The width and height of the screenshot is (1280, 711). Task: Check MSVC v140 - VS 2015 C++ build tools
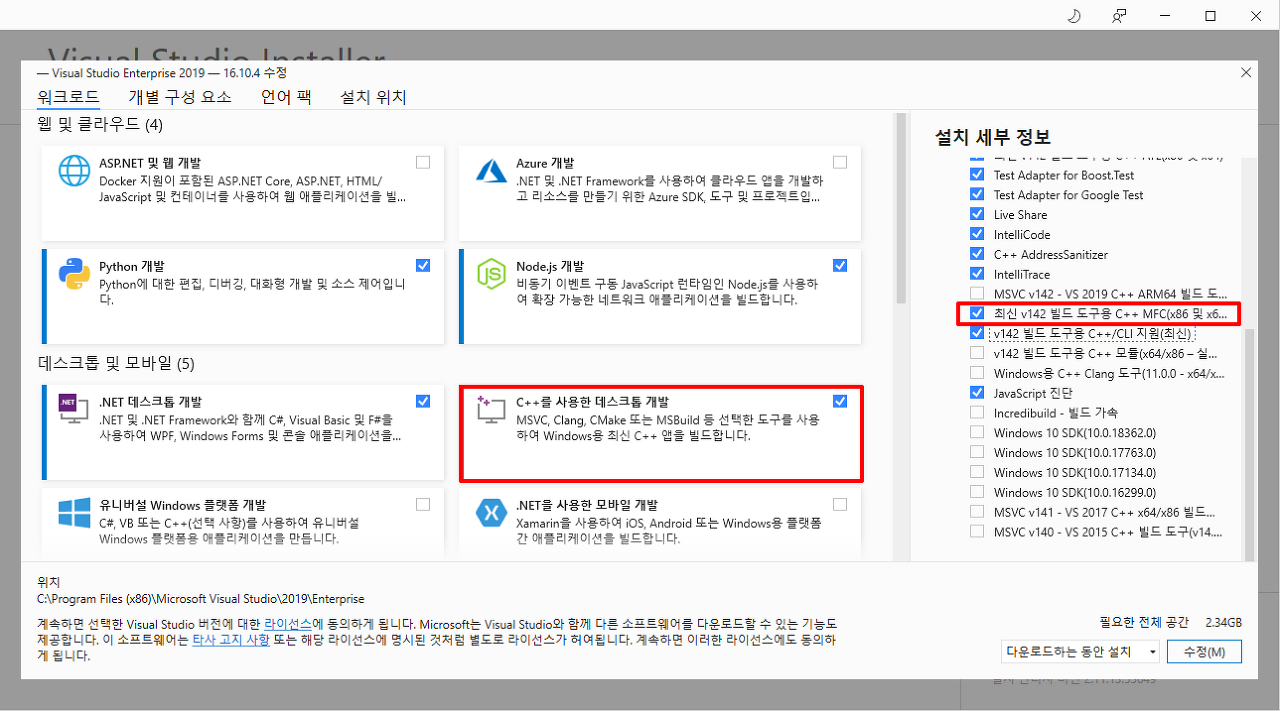pos(977,532)
